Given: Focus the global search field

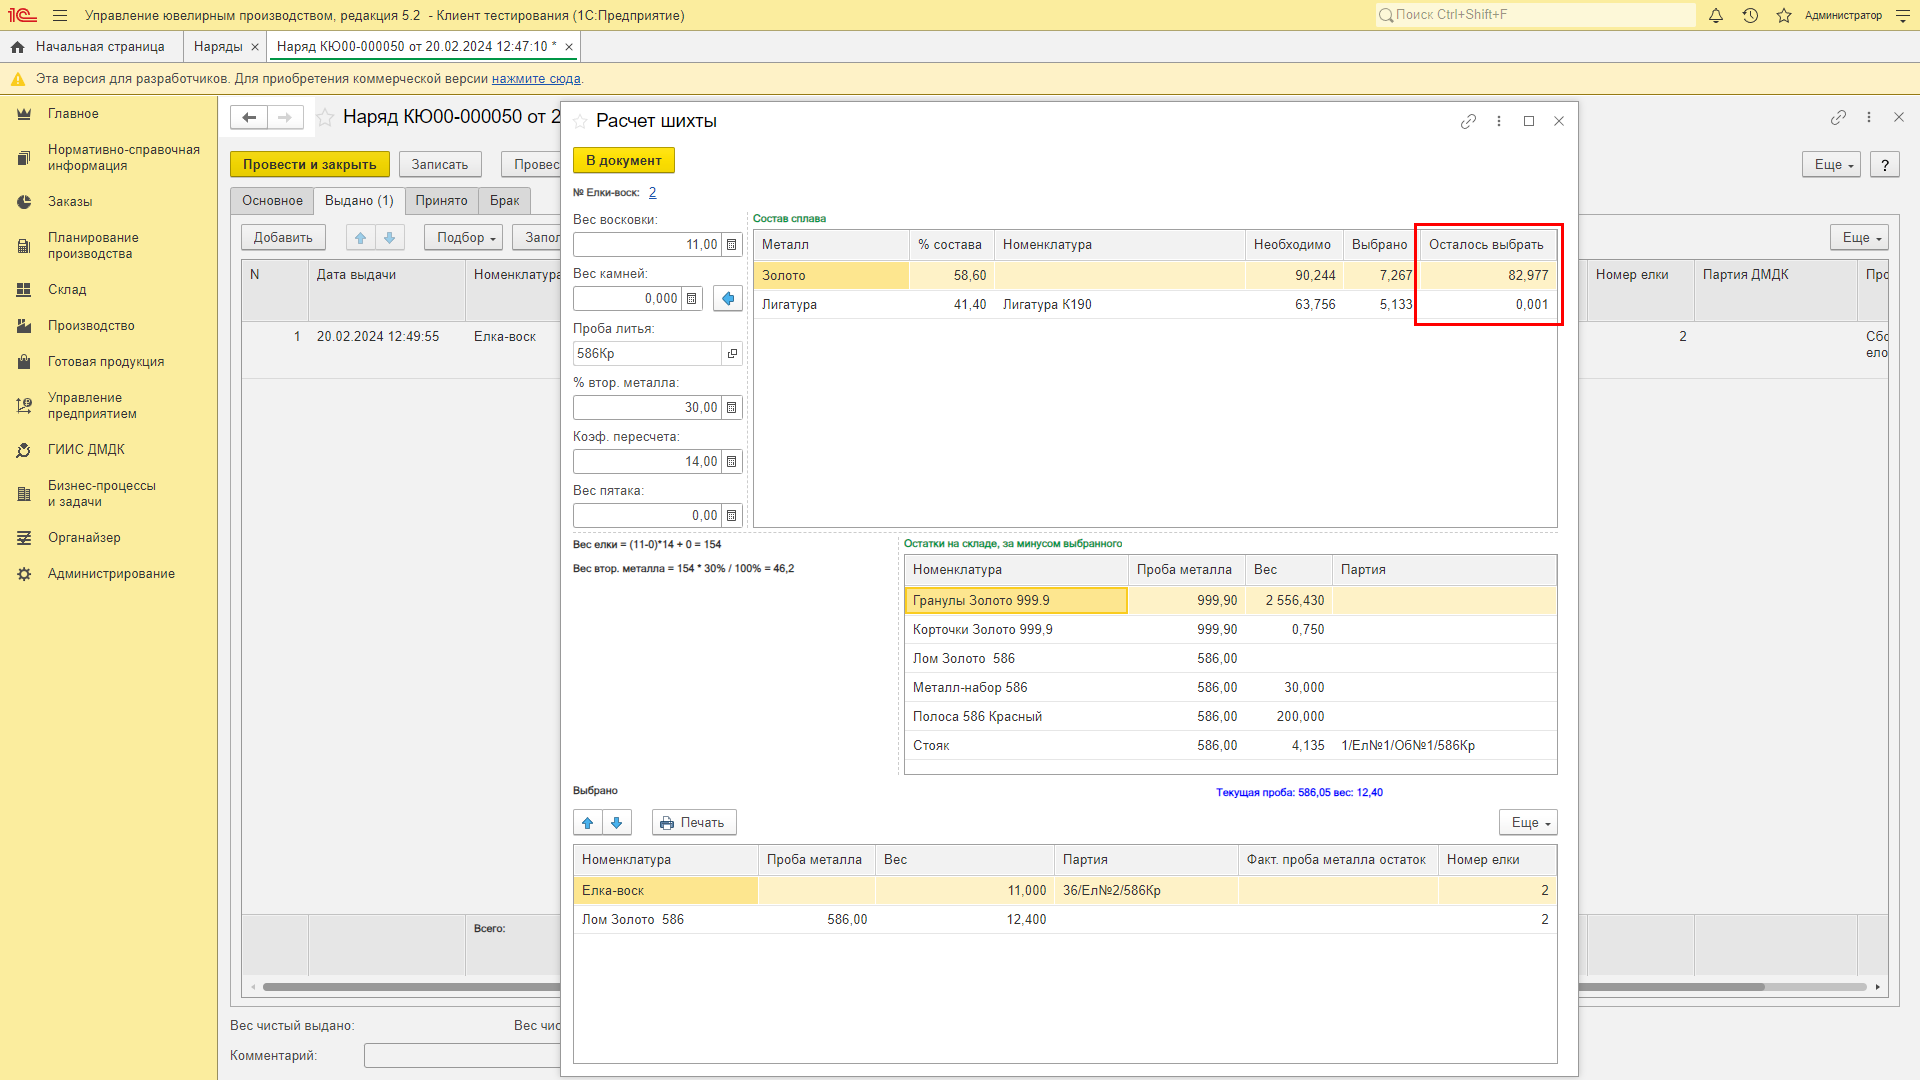Looking at the screenshot, I should click(1535, 15).
